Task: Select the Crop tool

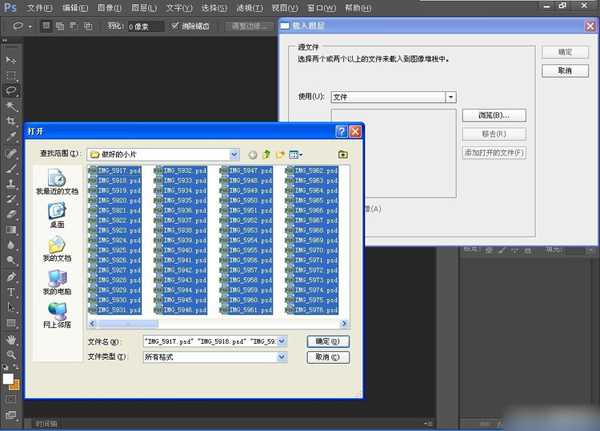Action: tap(12, 122)
